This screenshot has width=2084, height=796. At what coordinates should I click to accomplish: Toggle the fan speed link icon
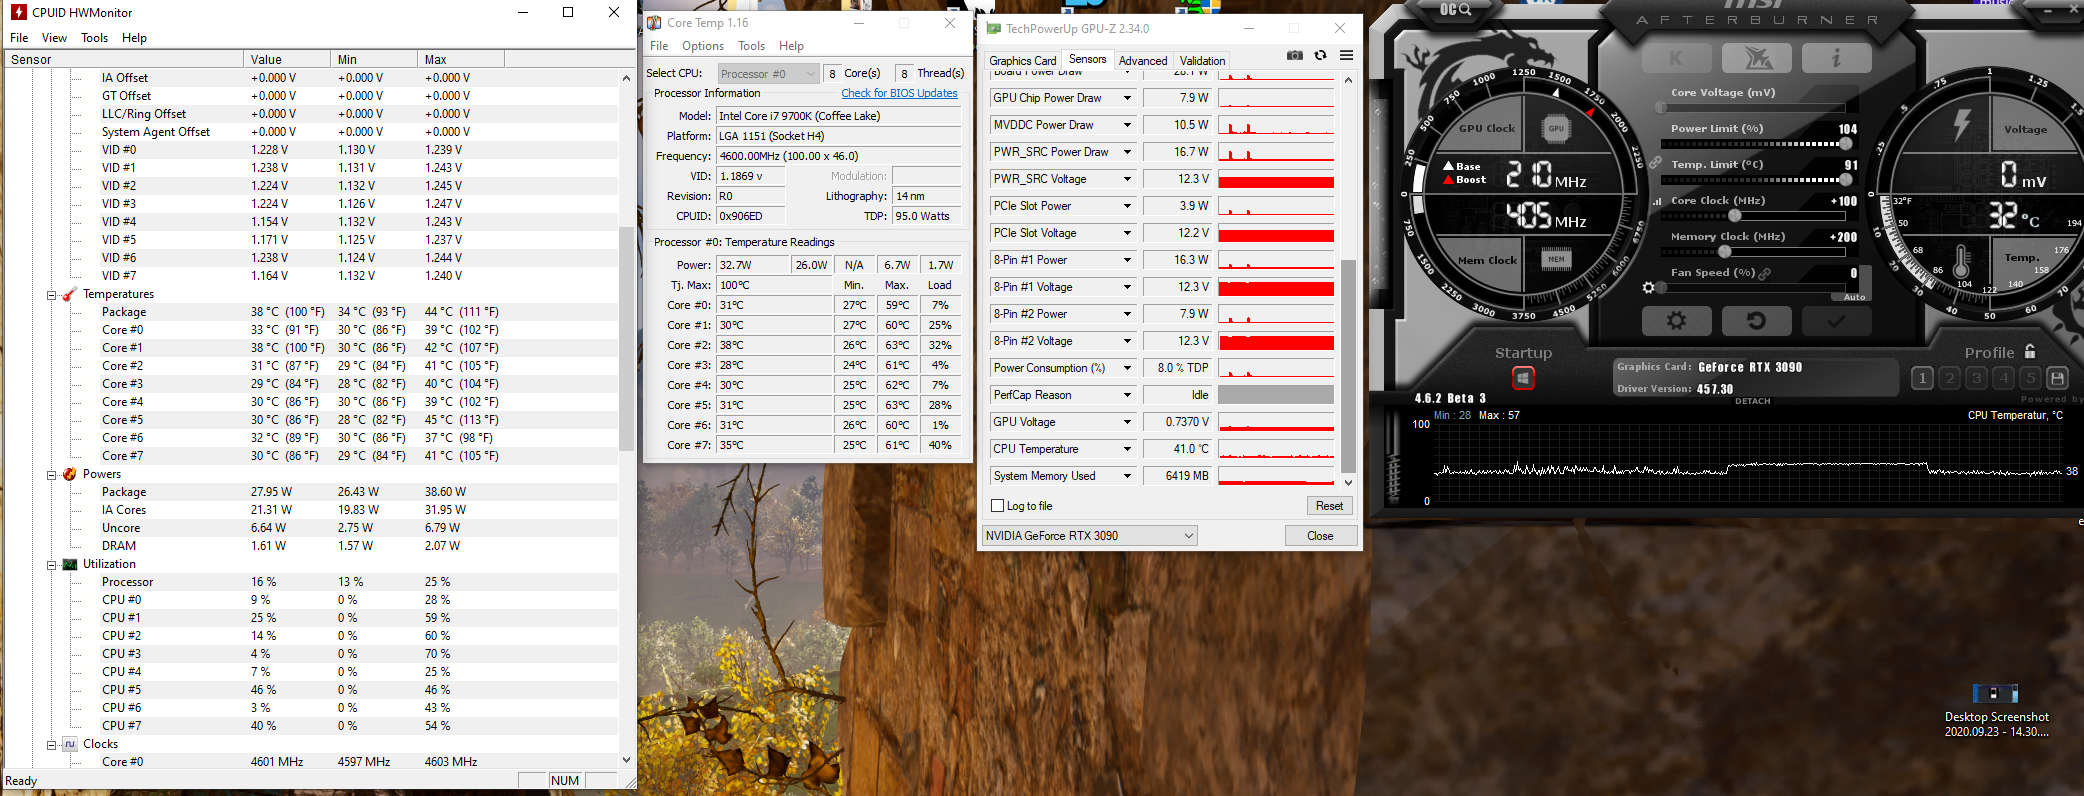[1765, 273]
